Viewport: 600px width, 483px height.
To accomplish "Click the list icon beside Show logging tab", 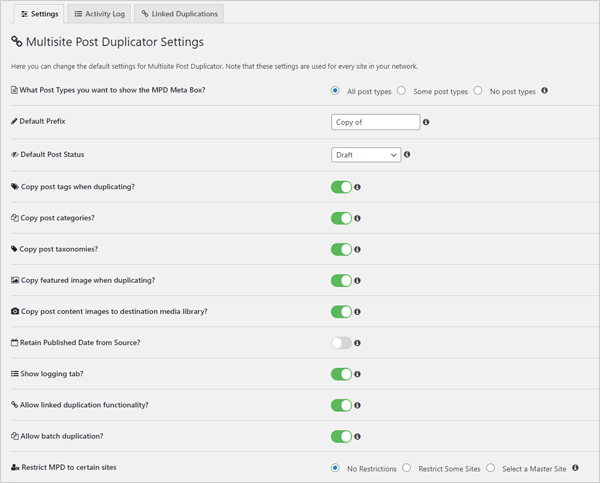I will 15,374.
